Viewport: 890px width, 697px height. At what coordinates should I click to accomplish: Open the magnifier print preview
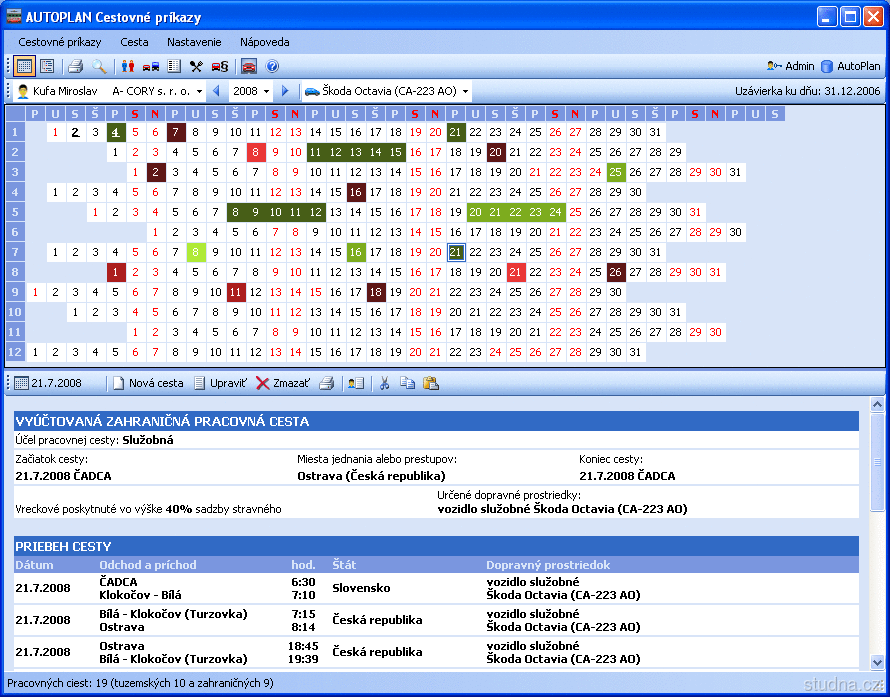[x=99, y=66]
